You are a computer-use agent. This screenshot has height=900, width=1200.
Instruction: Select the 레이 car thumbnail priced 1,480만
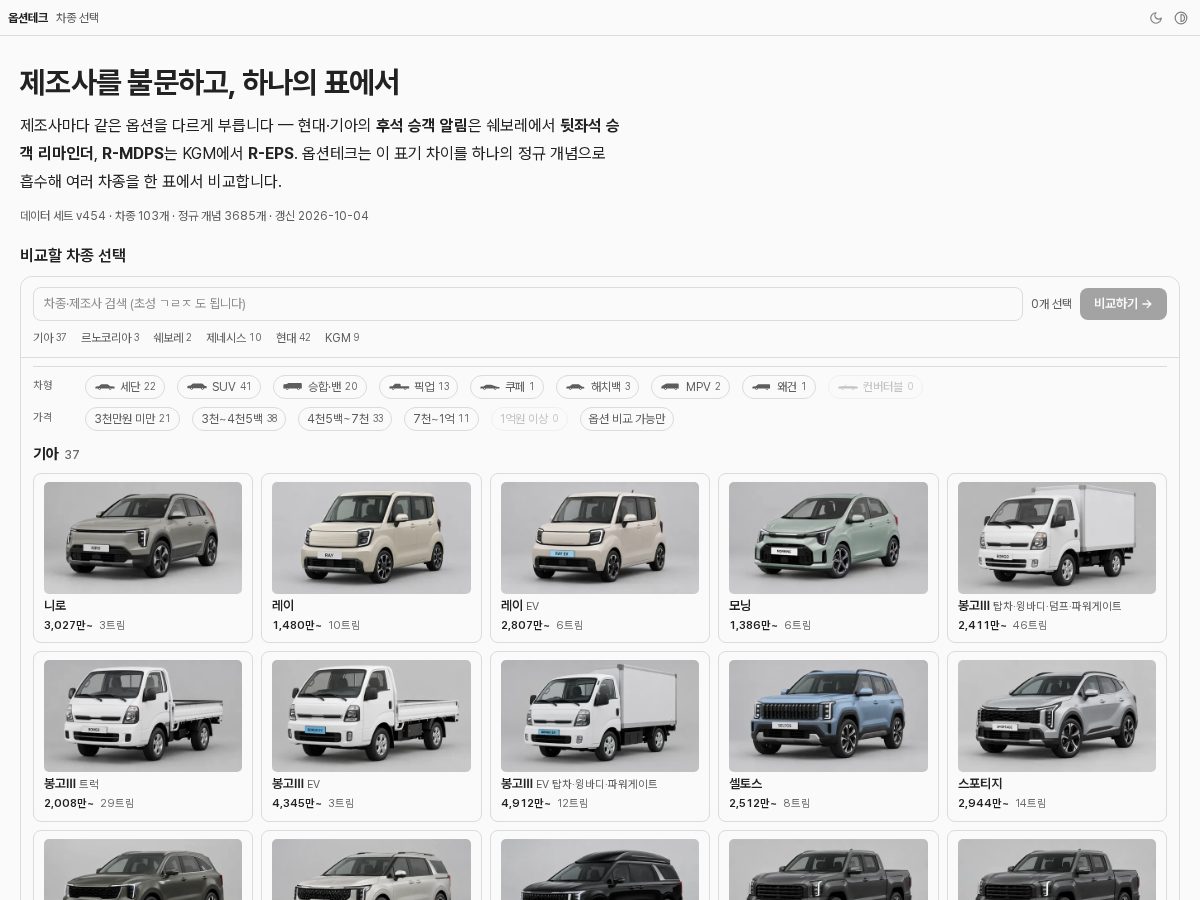pyautogui.click(x=371, y=538)
